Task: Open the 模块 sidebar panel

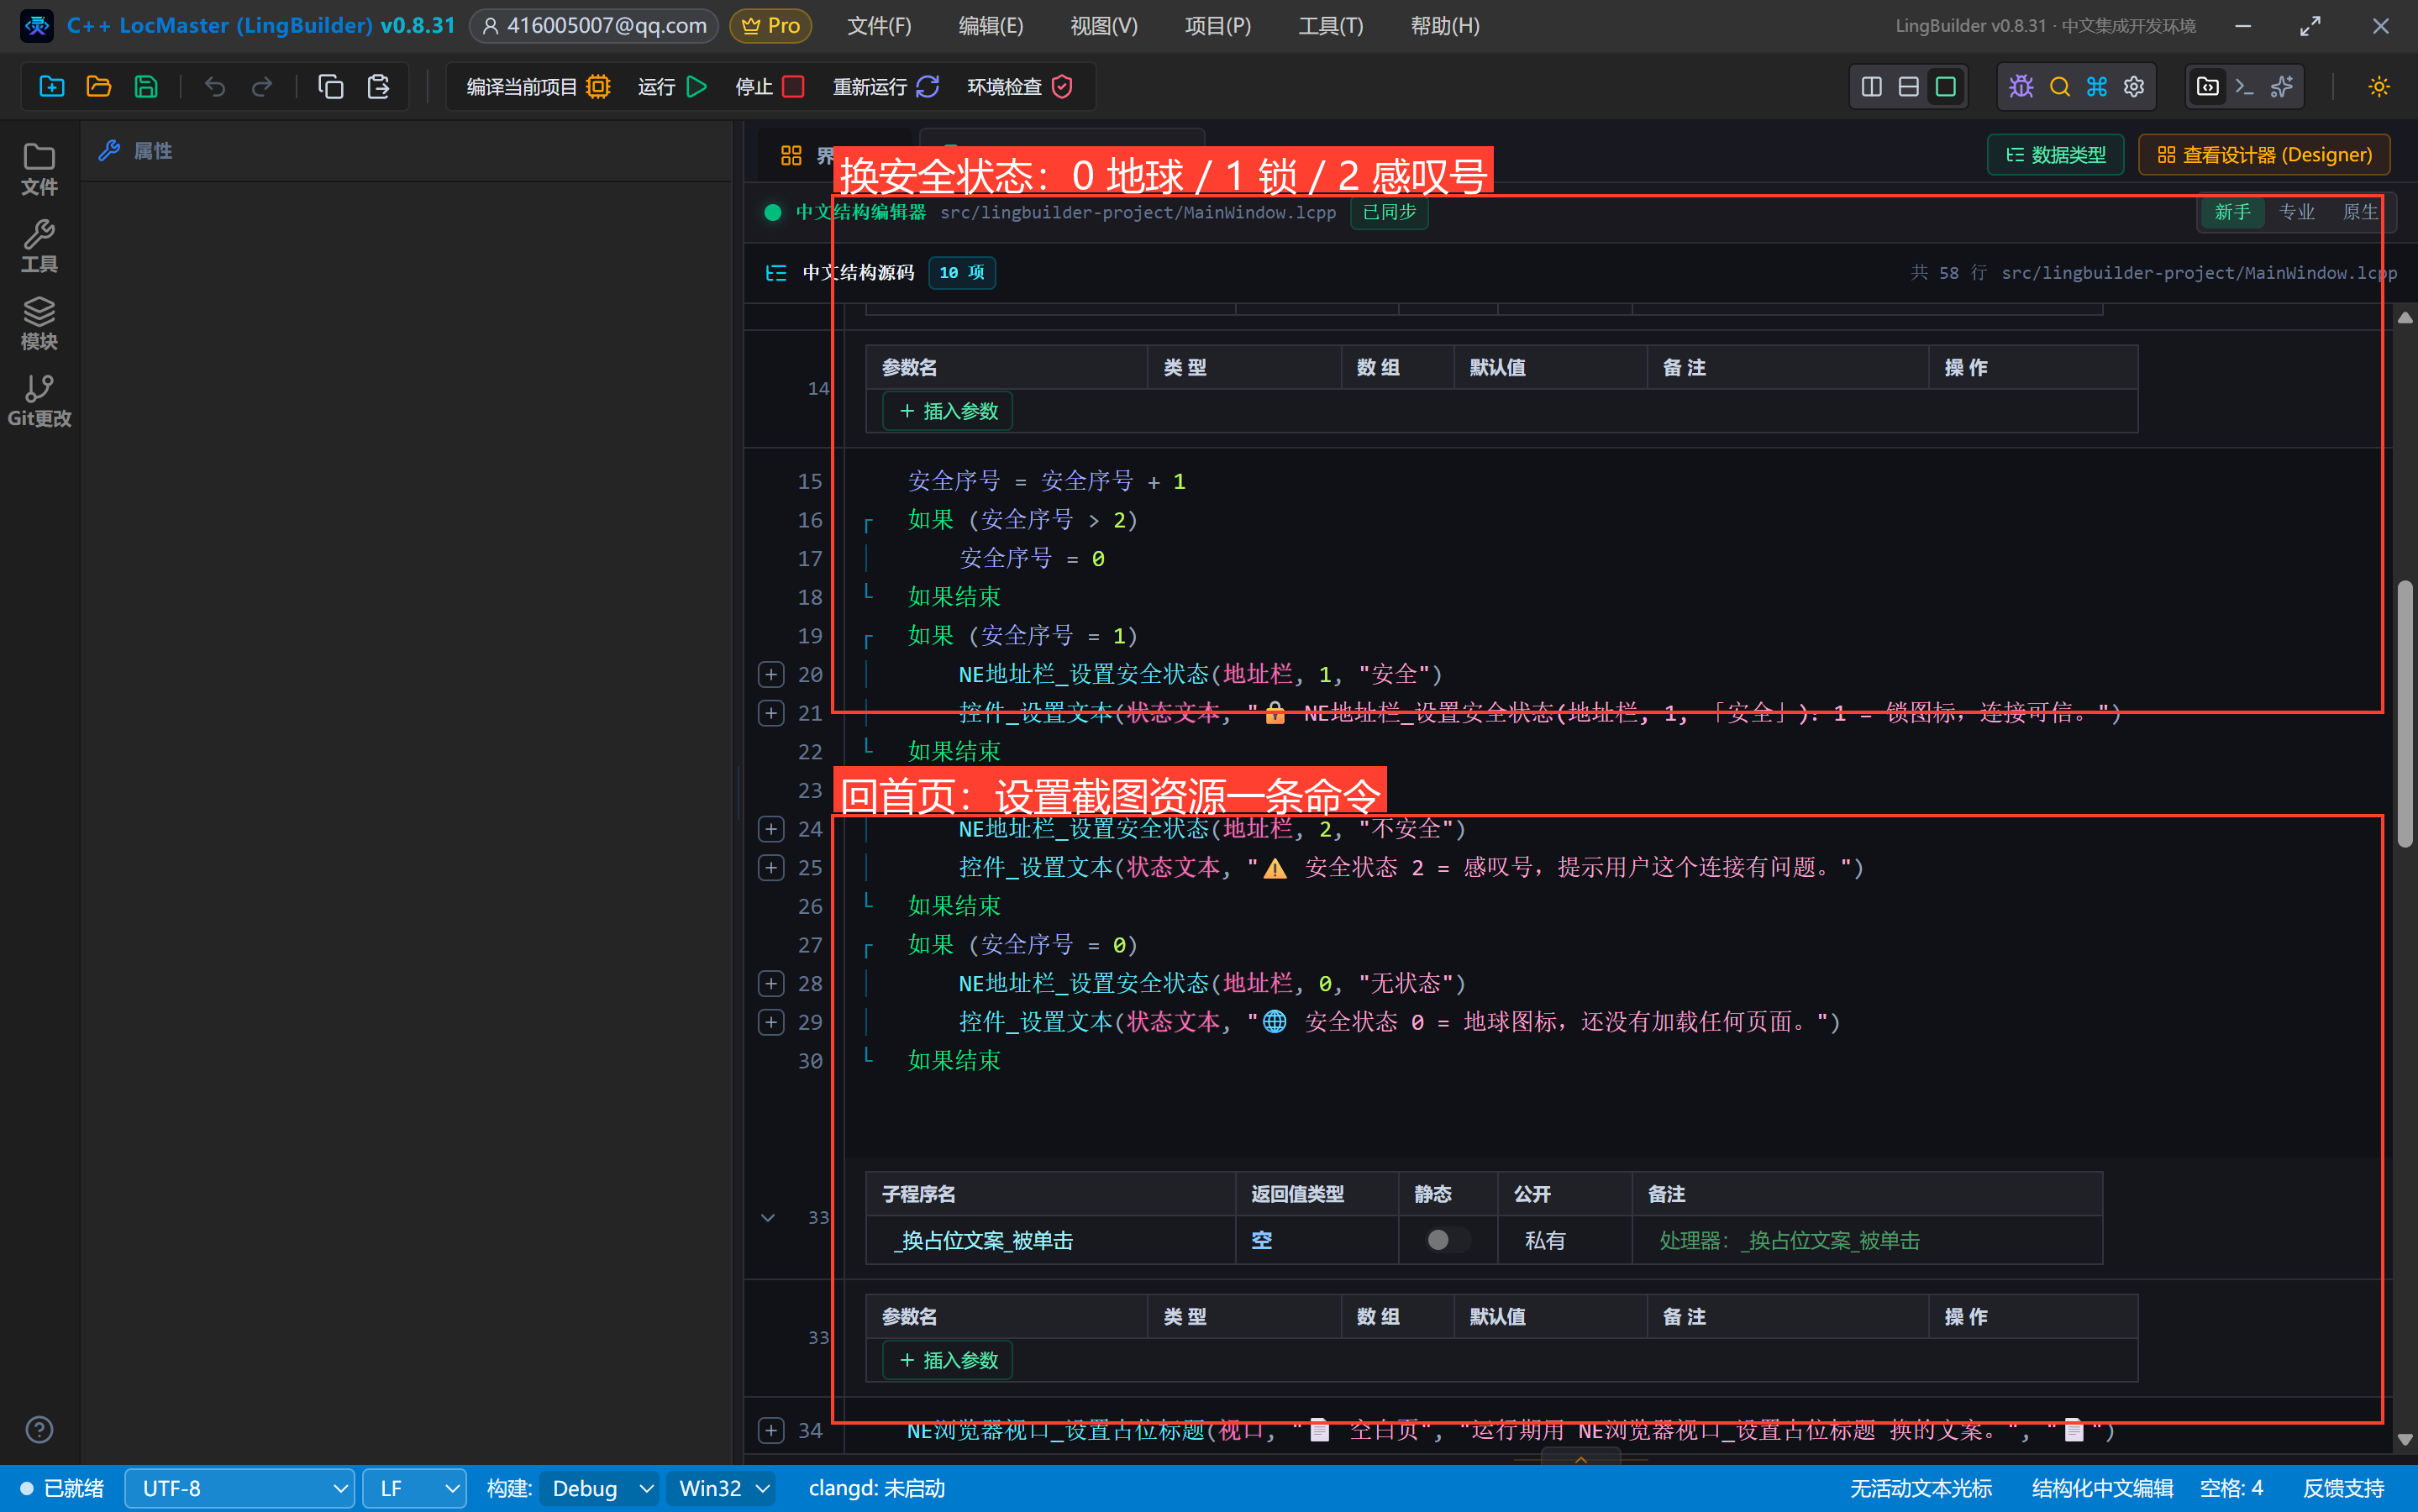Action: pos(39,323)
